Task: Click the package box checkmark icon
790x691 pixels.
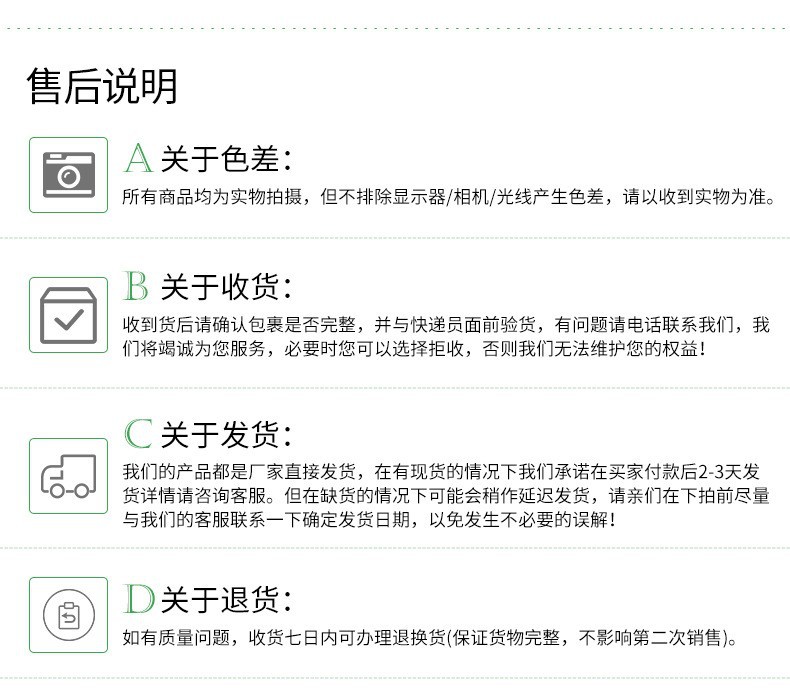Action: [68, 315]
